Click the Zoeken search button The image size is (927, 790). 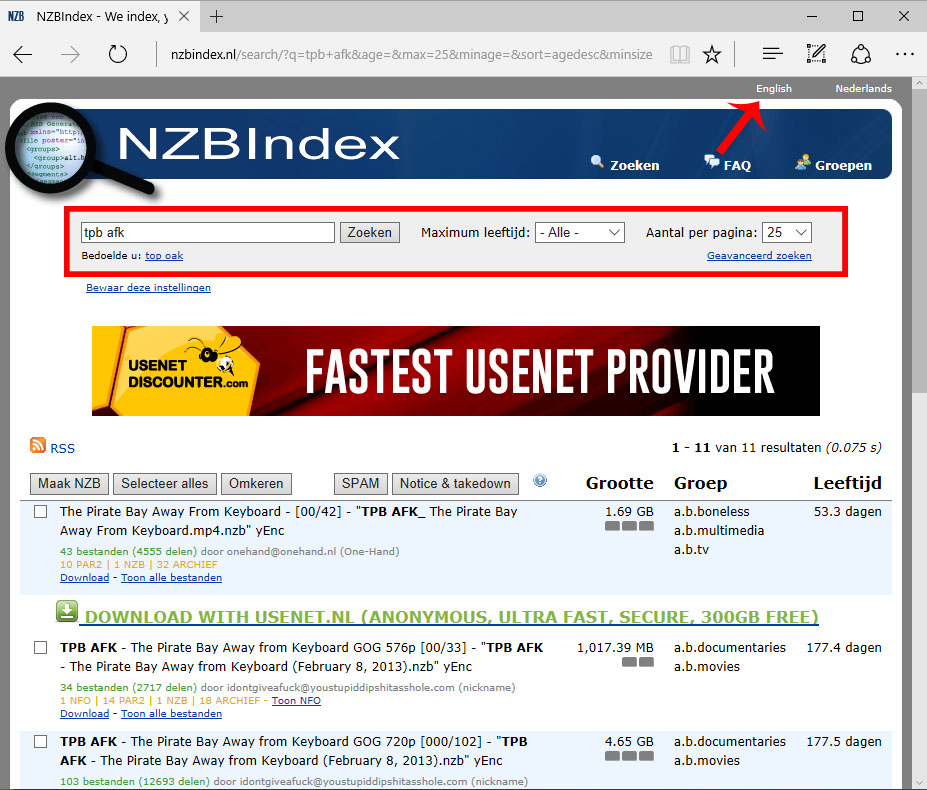pyautogui.click(x=369, y=232)
